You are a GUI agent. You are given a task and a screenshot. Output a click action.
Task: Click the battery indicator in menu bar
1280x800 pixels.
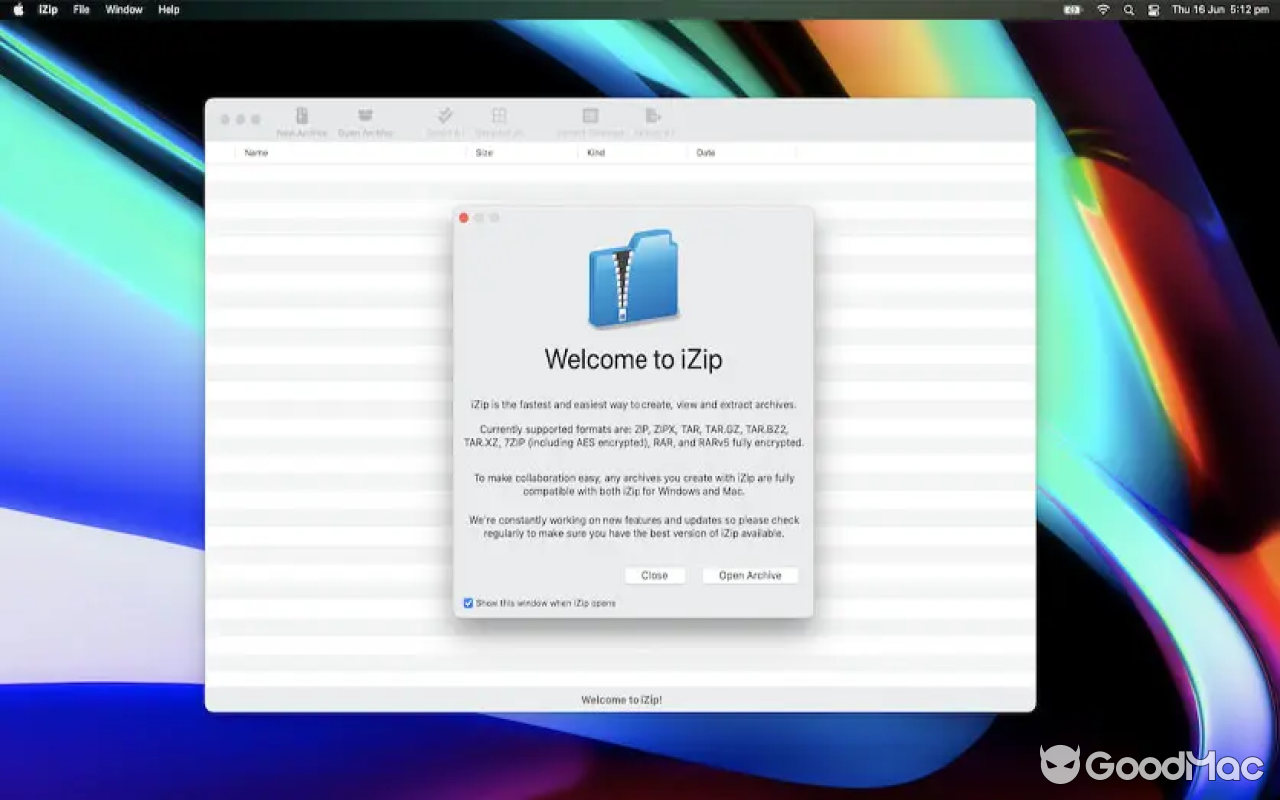point(1072,9)
